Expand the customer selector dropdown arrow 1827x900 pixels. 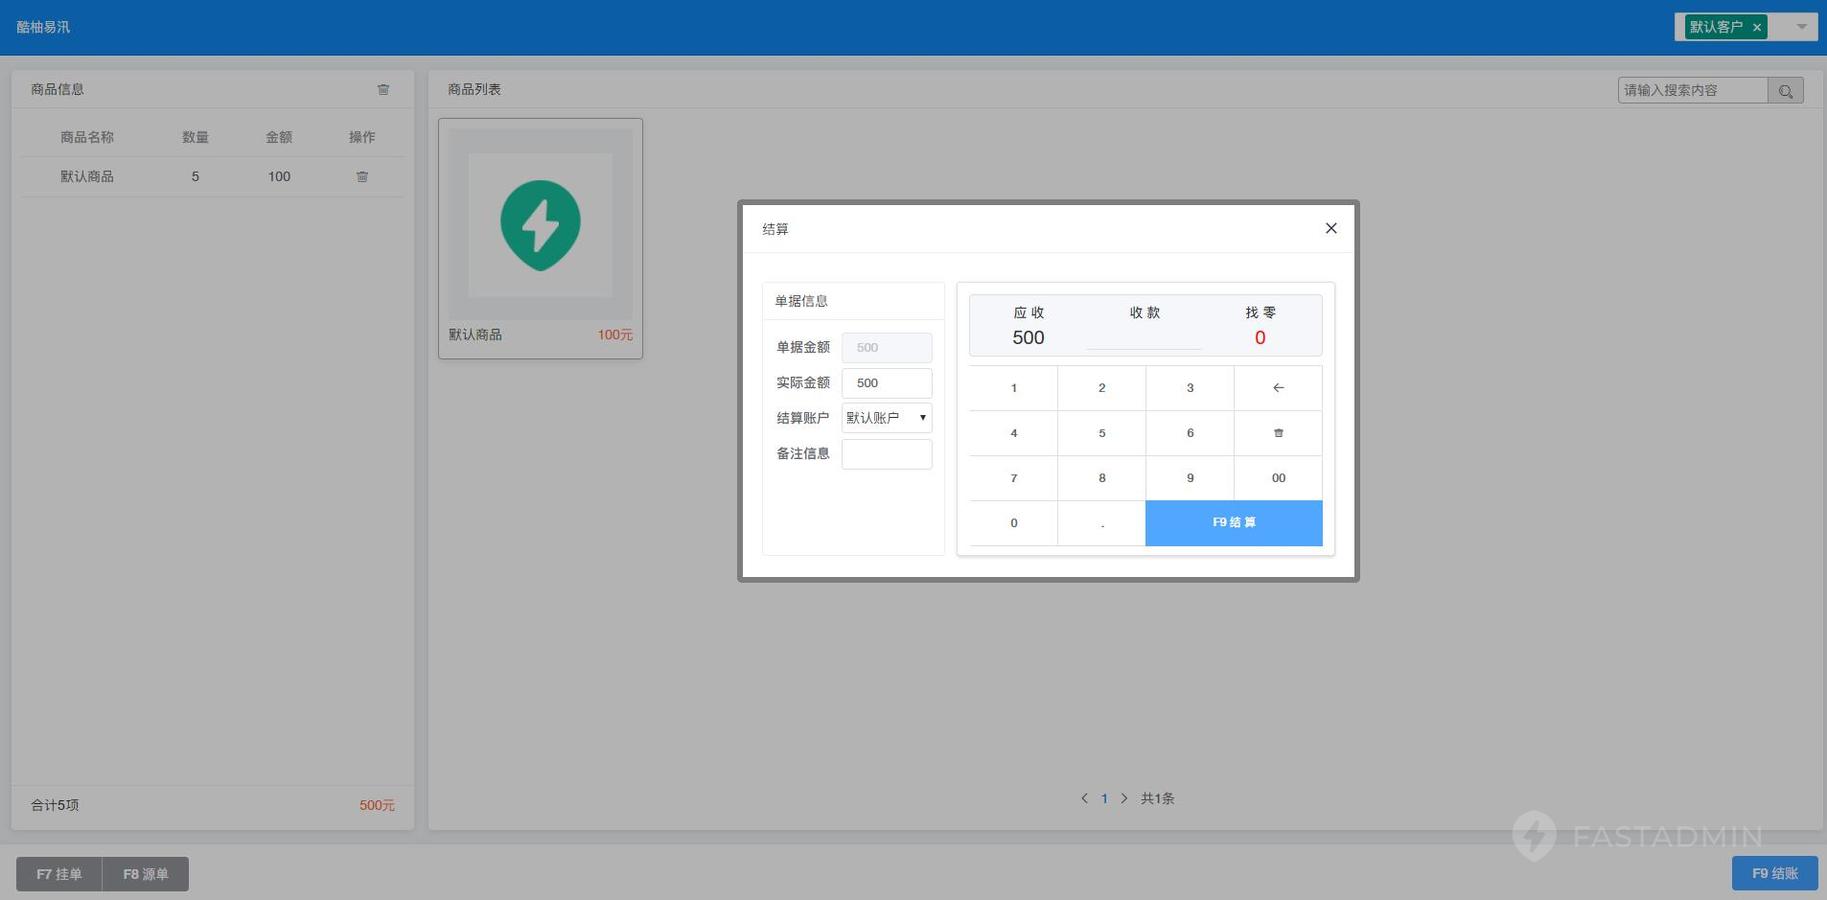point(1801,27)
